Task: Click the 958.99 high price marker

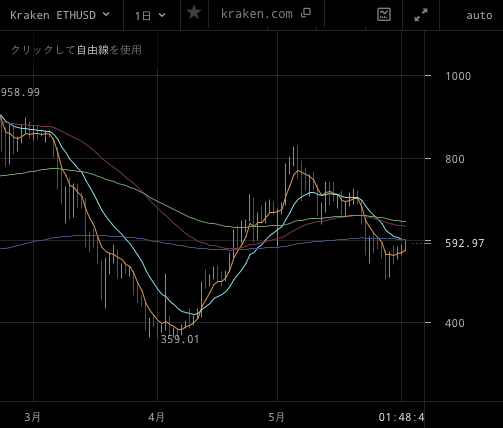Action: coord(20,92)
